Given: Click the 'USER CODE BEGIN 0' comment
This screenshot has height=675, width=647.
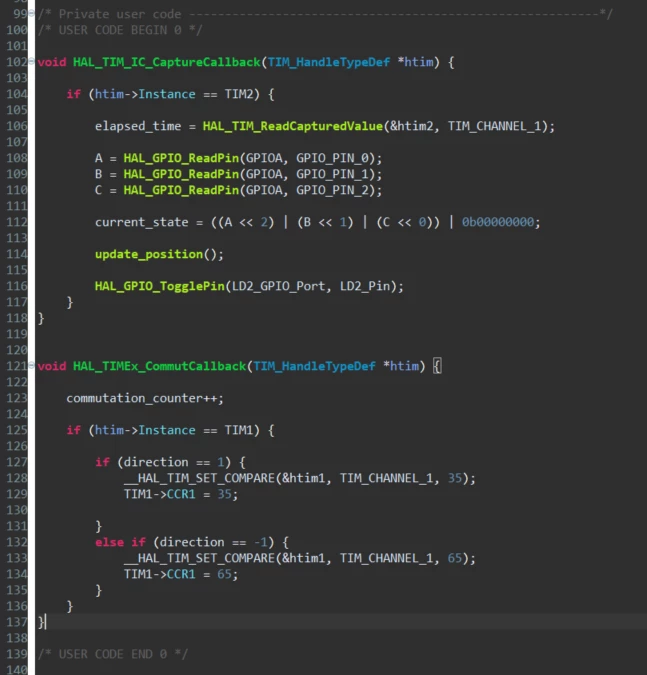Looking at the screenshot, I should (120, 30).
